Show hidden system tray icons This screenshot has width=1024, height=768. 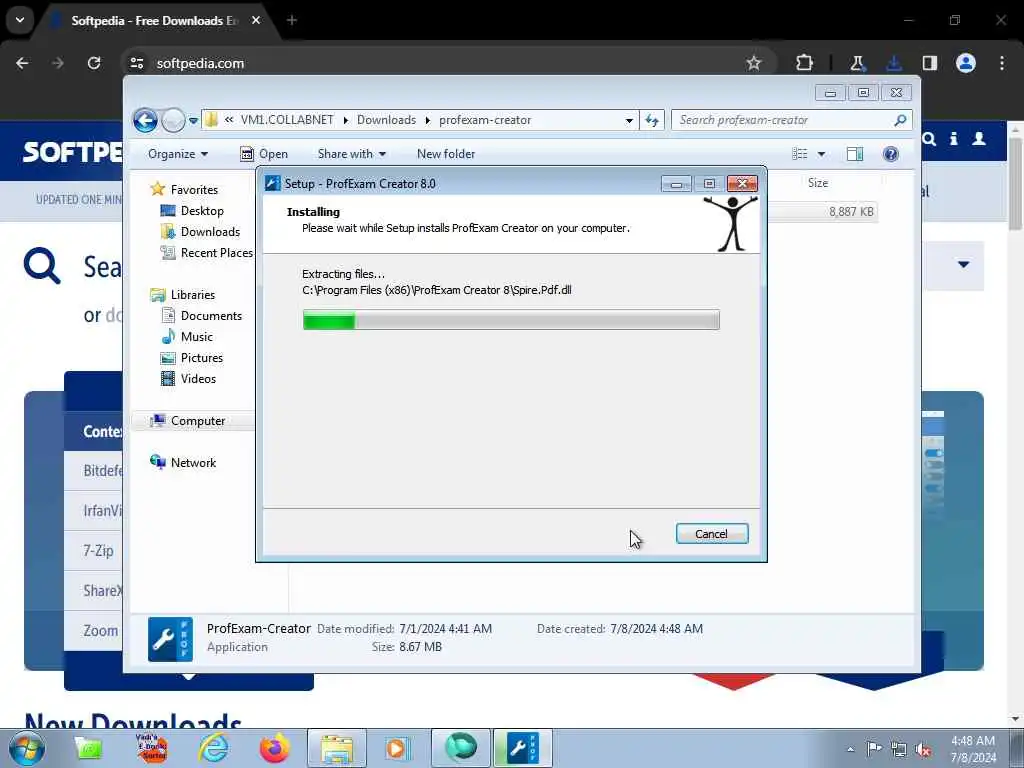click(850, 749)
